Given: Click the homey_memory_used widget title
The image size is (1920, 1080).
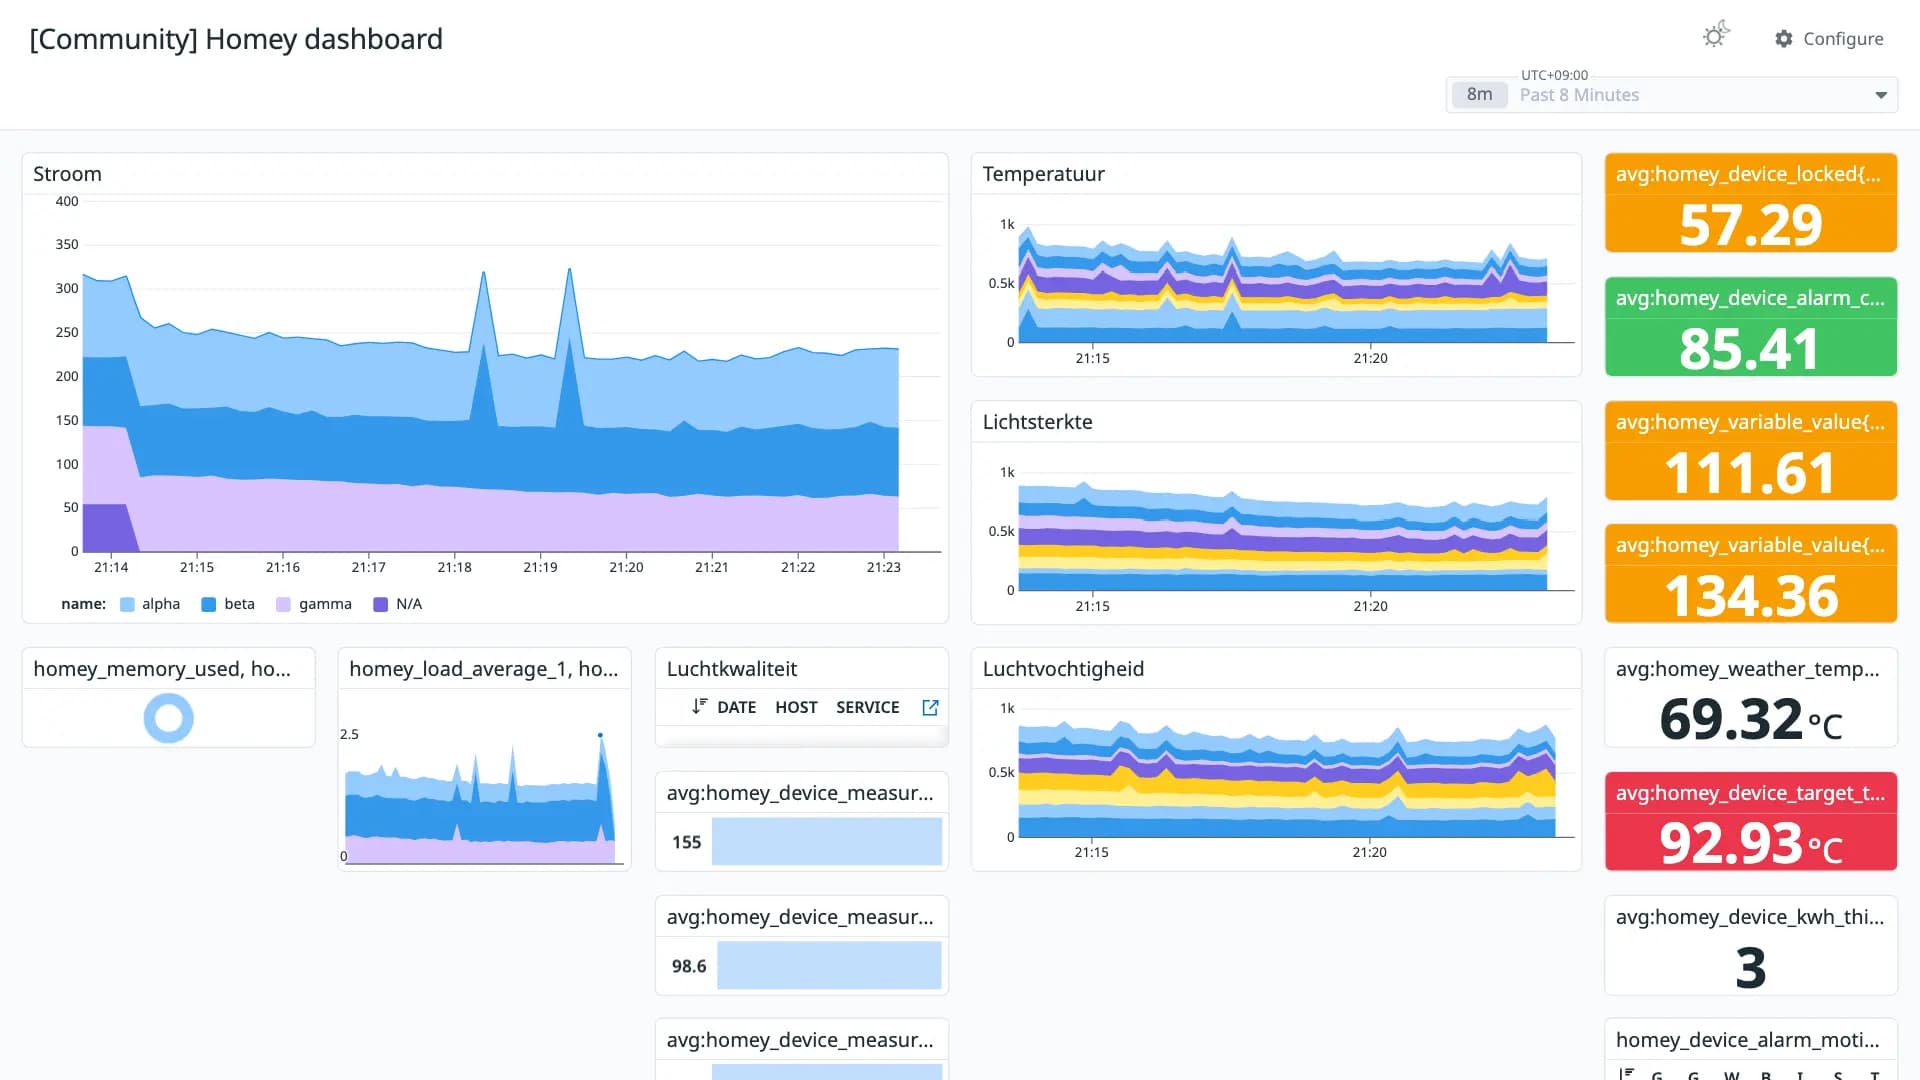Looking at the screenshot, I should [x=162, y=669].
